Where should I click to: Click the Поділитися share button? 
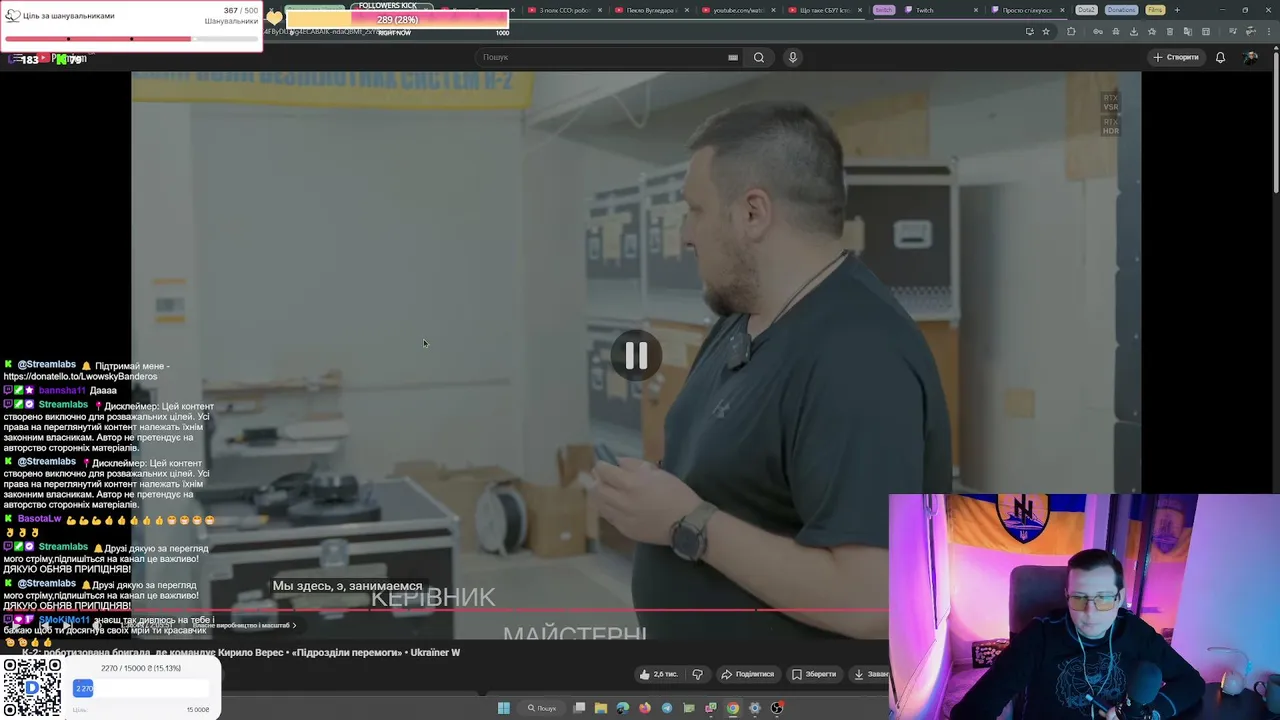coord(748,674)
